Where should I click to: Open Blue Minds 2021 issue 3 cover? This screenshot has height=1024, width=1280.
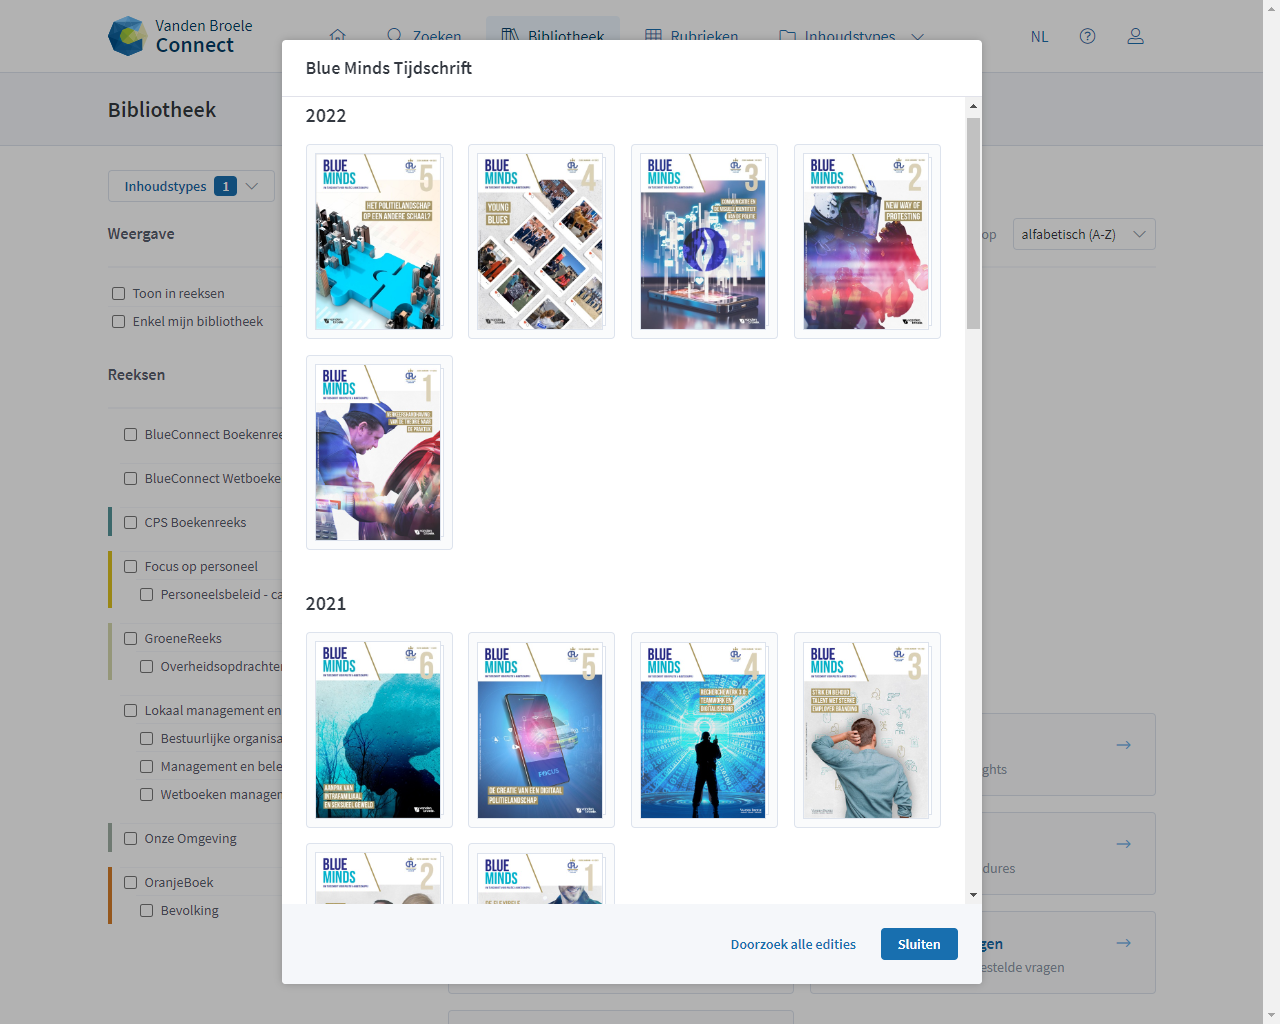[x=867, y=730]
